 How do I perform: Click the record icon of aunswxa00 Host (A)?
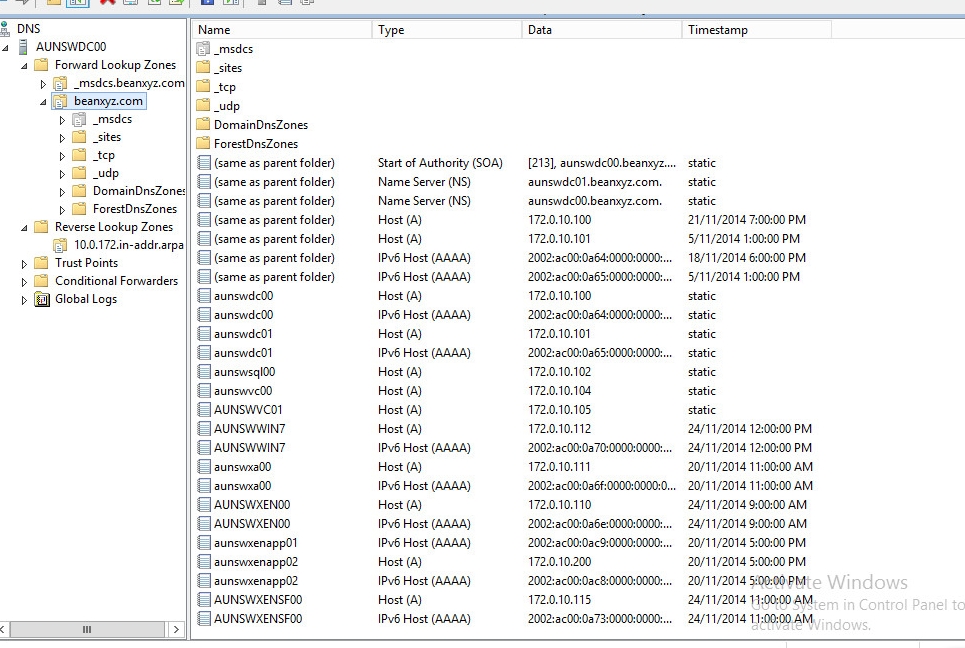pyautogui.click(x=204, y=466)
